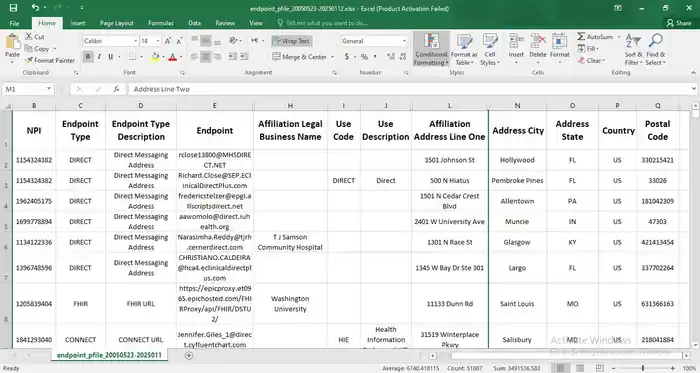Image resolution: width=700 pixels, height=373 pixels.
Task: Open the borders dropdown arrow
Action: click(141, 57)
